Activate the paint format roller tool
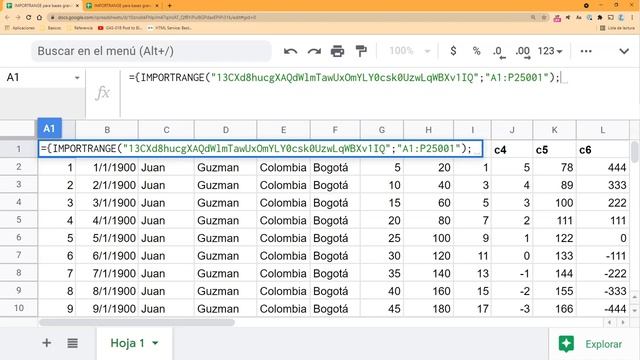Viewport: 640px width, 360px height. coord(361,51)
